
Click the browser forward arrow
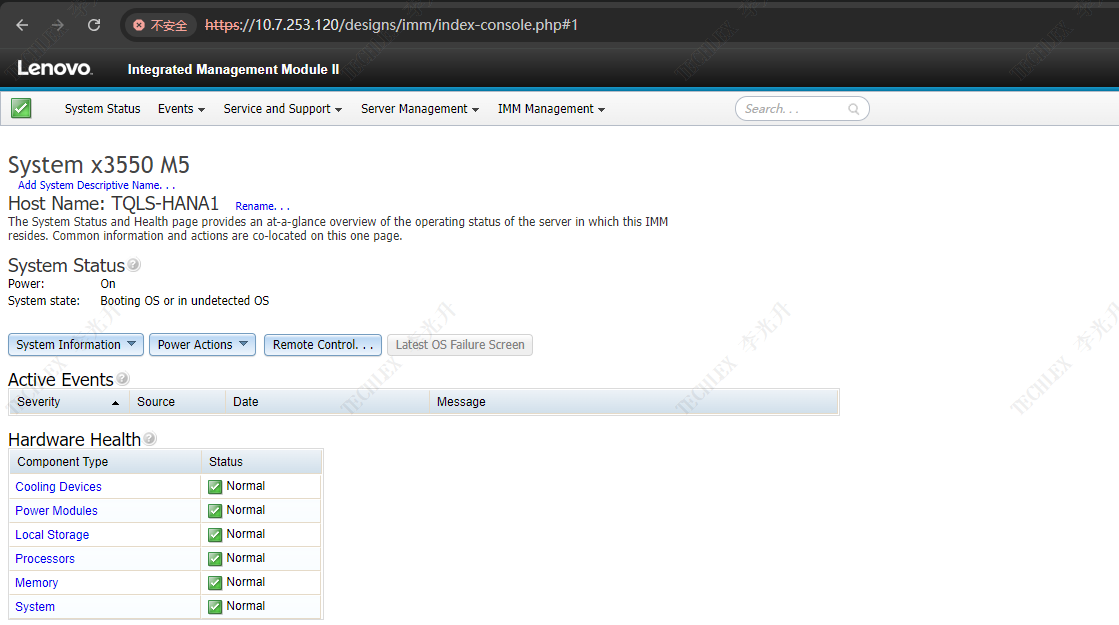pyautogui.click(x=58, y=25)
